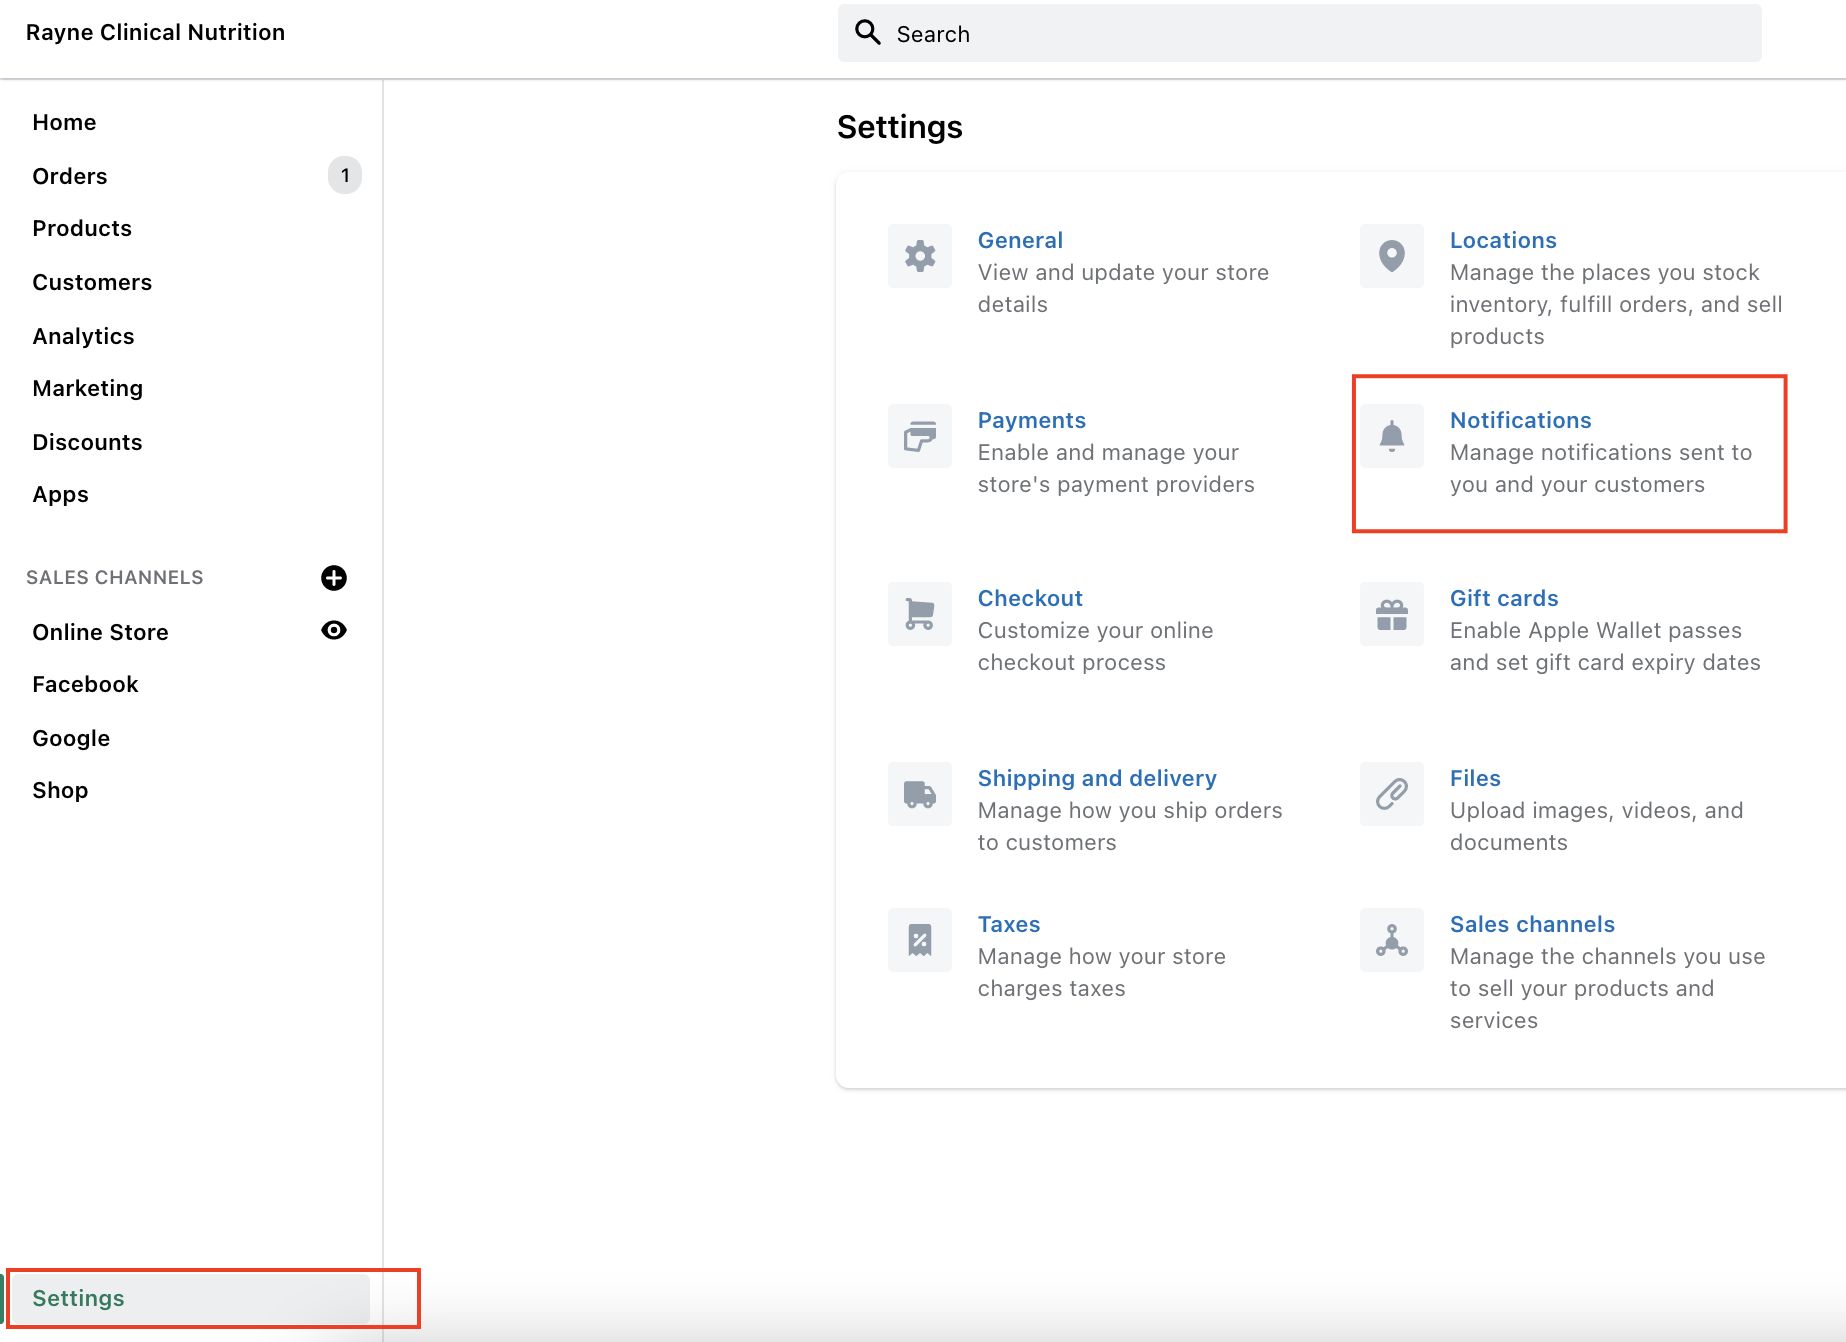
Task: Open the Taxes settings link
Action: point(1009,924)
